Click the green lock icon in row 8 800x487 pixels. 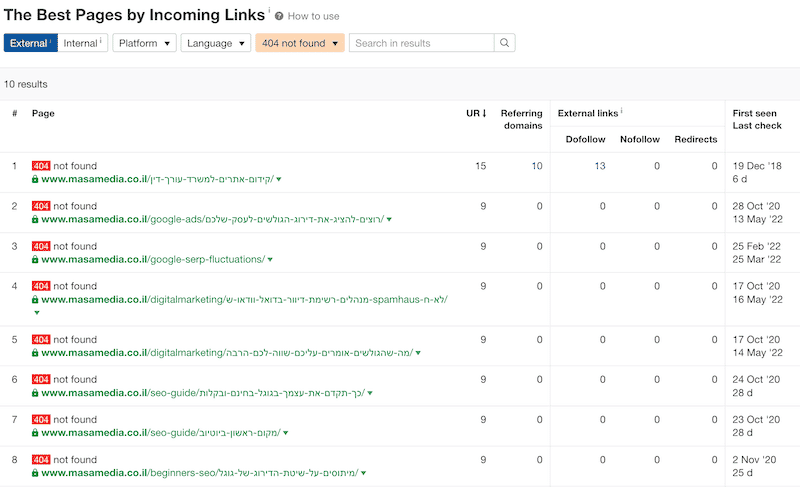click(x=35, y=472)
